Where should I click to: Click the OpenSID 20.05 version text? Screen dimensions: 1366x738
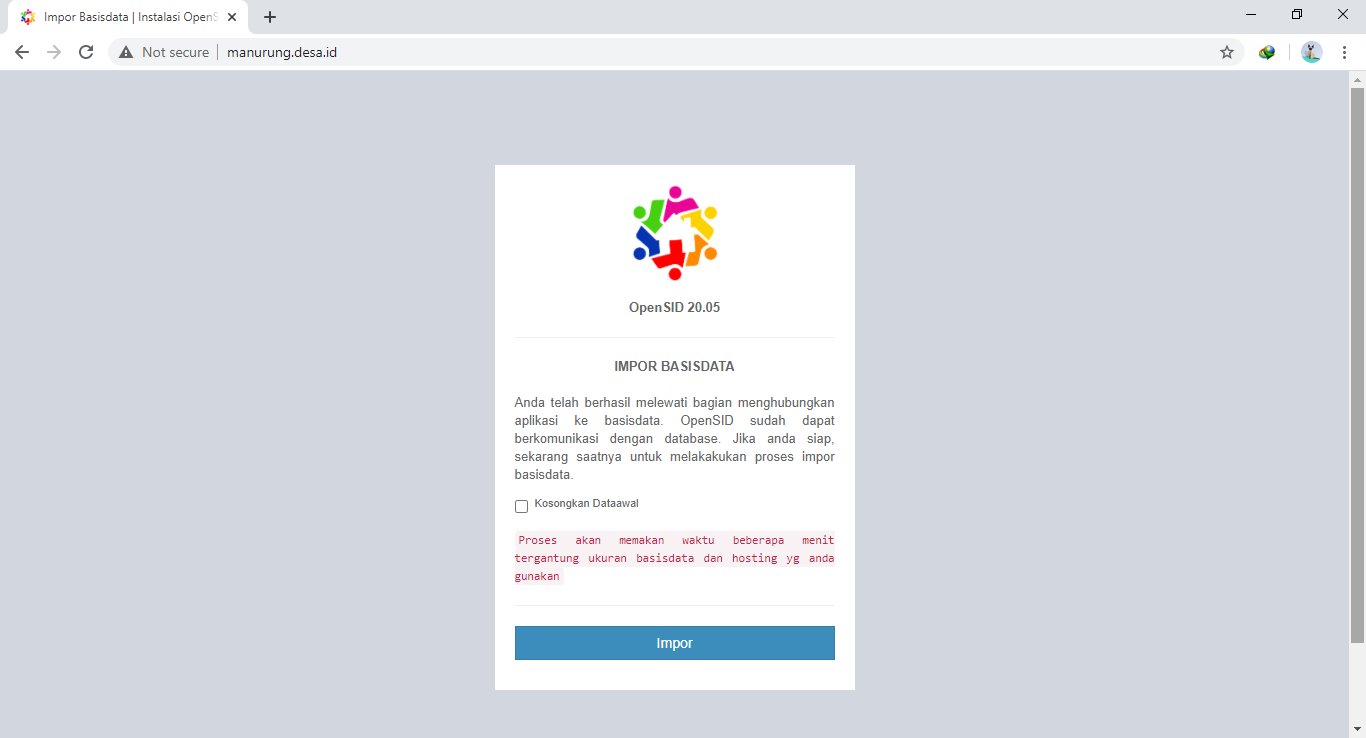click(675, 307)
